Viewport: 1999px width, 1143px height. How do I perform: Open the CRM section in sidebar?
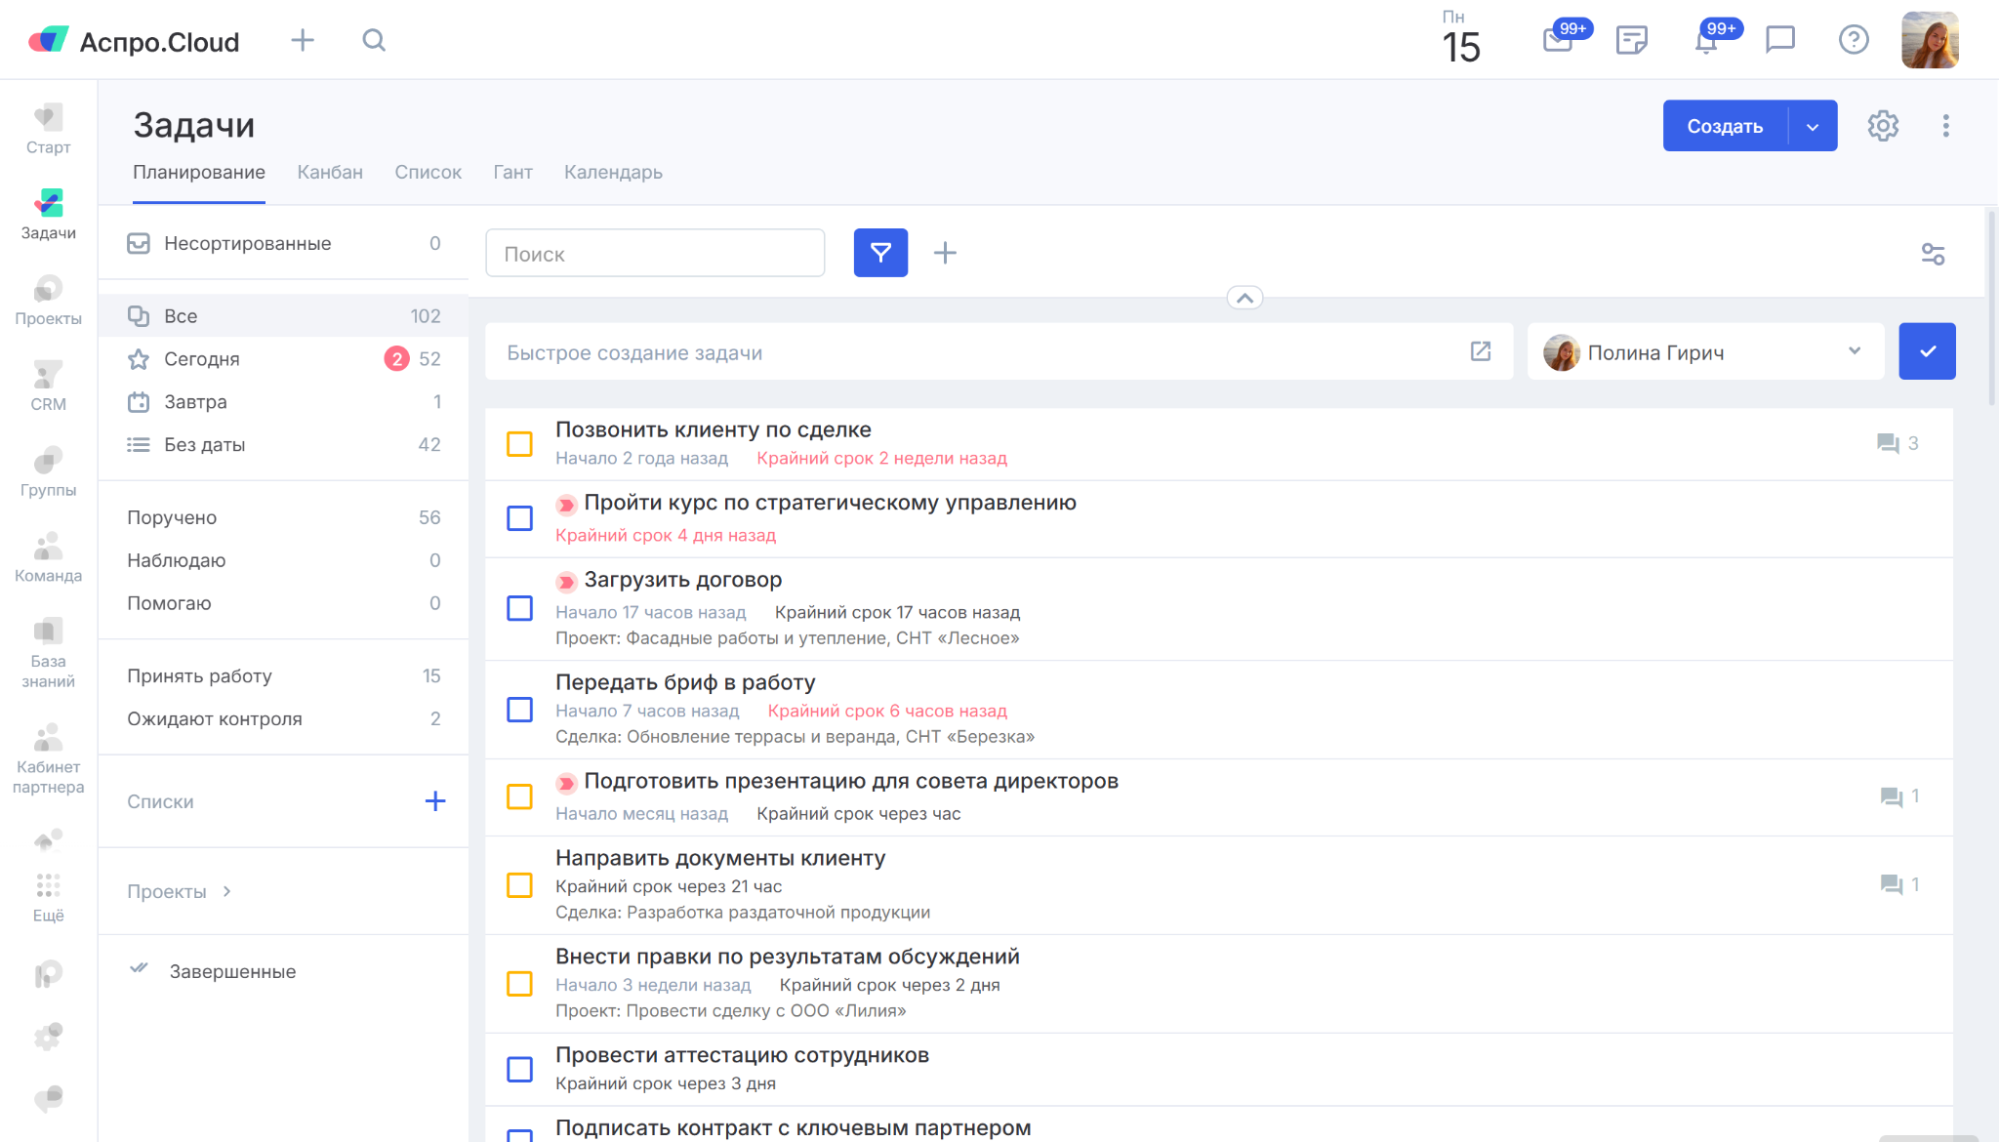(x=48, y=386)
